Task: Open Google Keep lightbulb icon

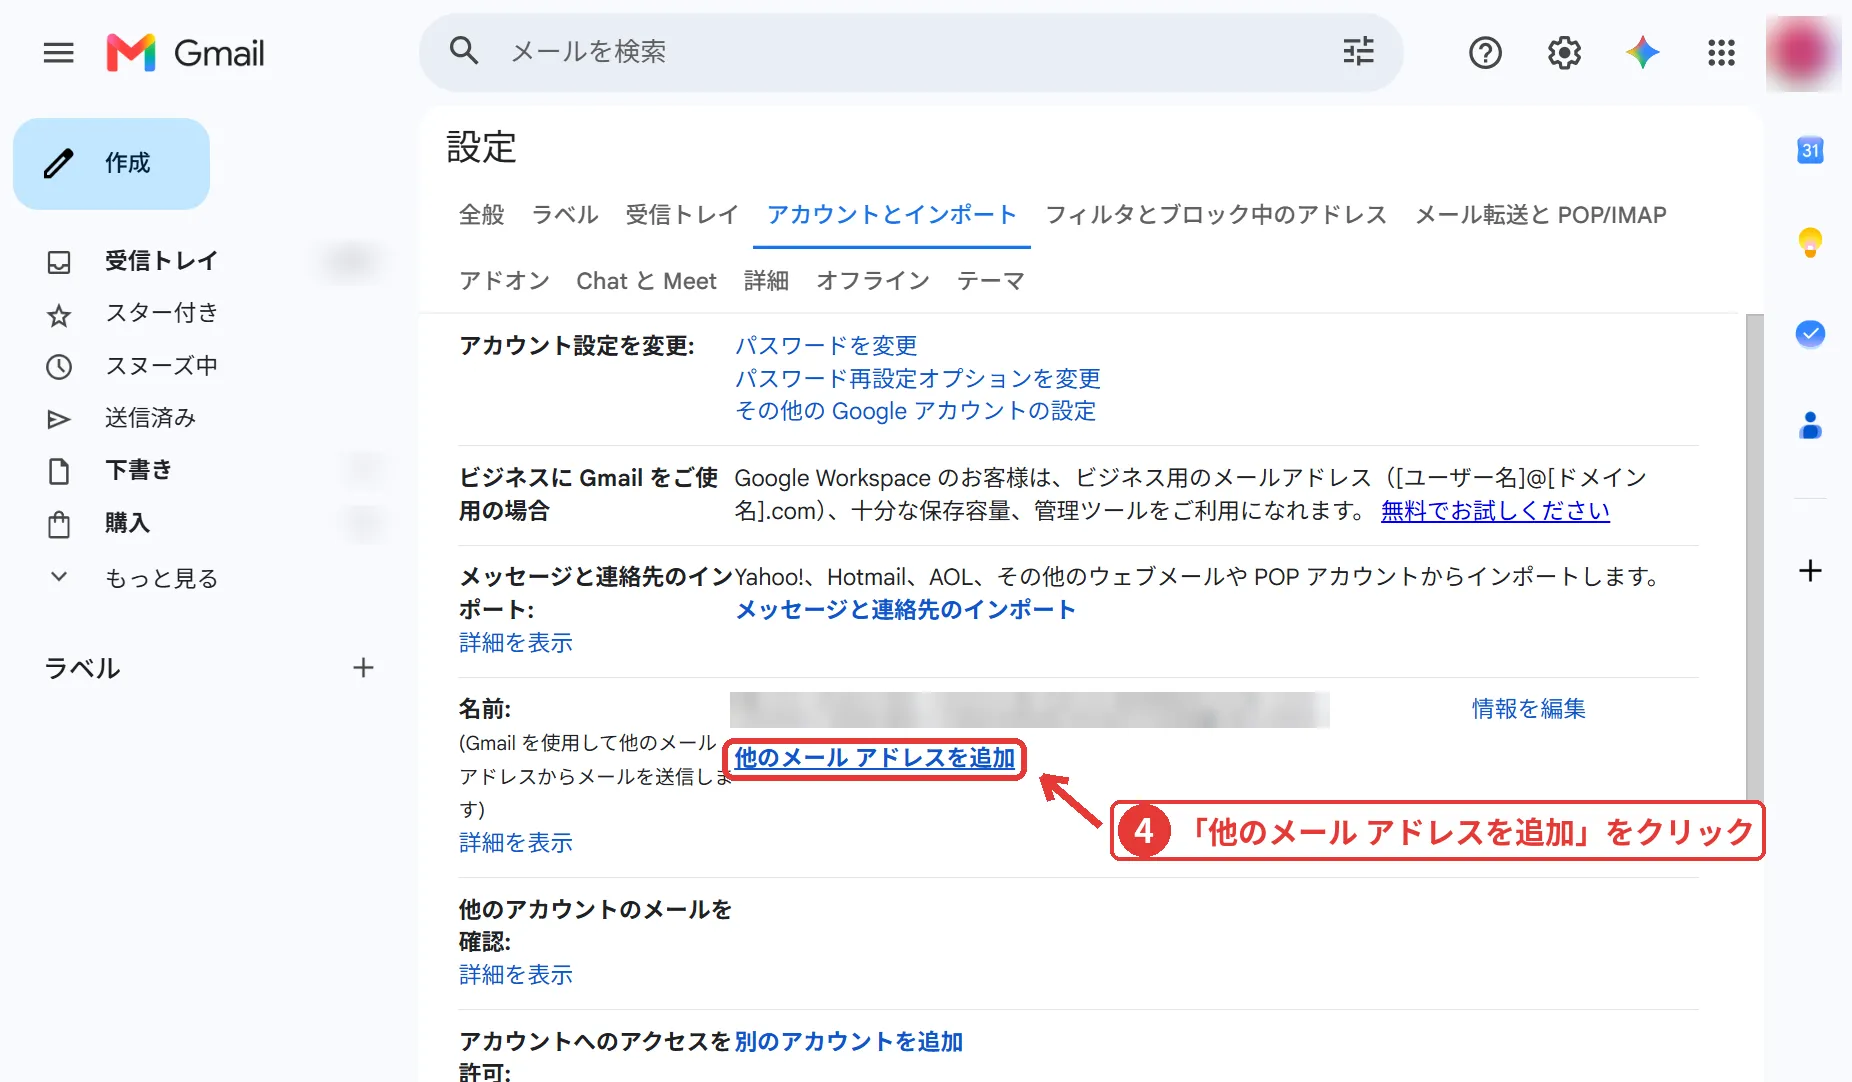Action: point(1810,242)
